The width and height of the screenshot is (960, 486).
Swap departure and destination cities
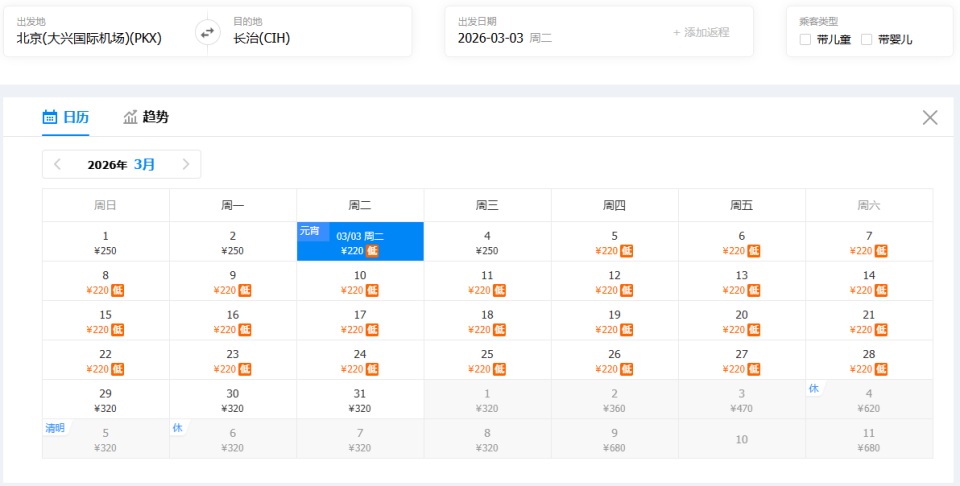[x=208, y=32]
